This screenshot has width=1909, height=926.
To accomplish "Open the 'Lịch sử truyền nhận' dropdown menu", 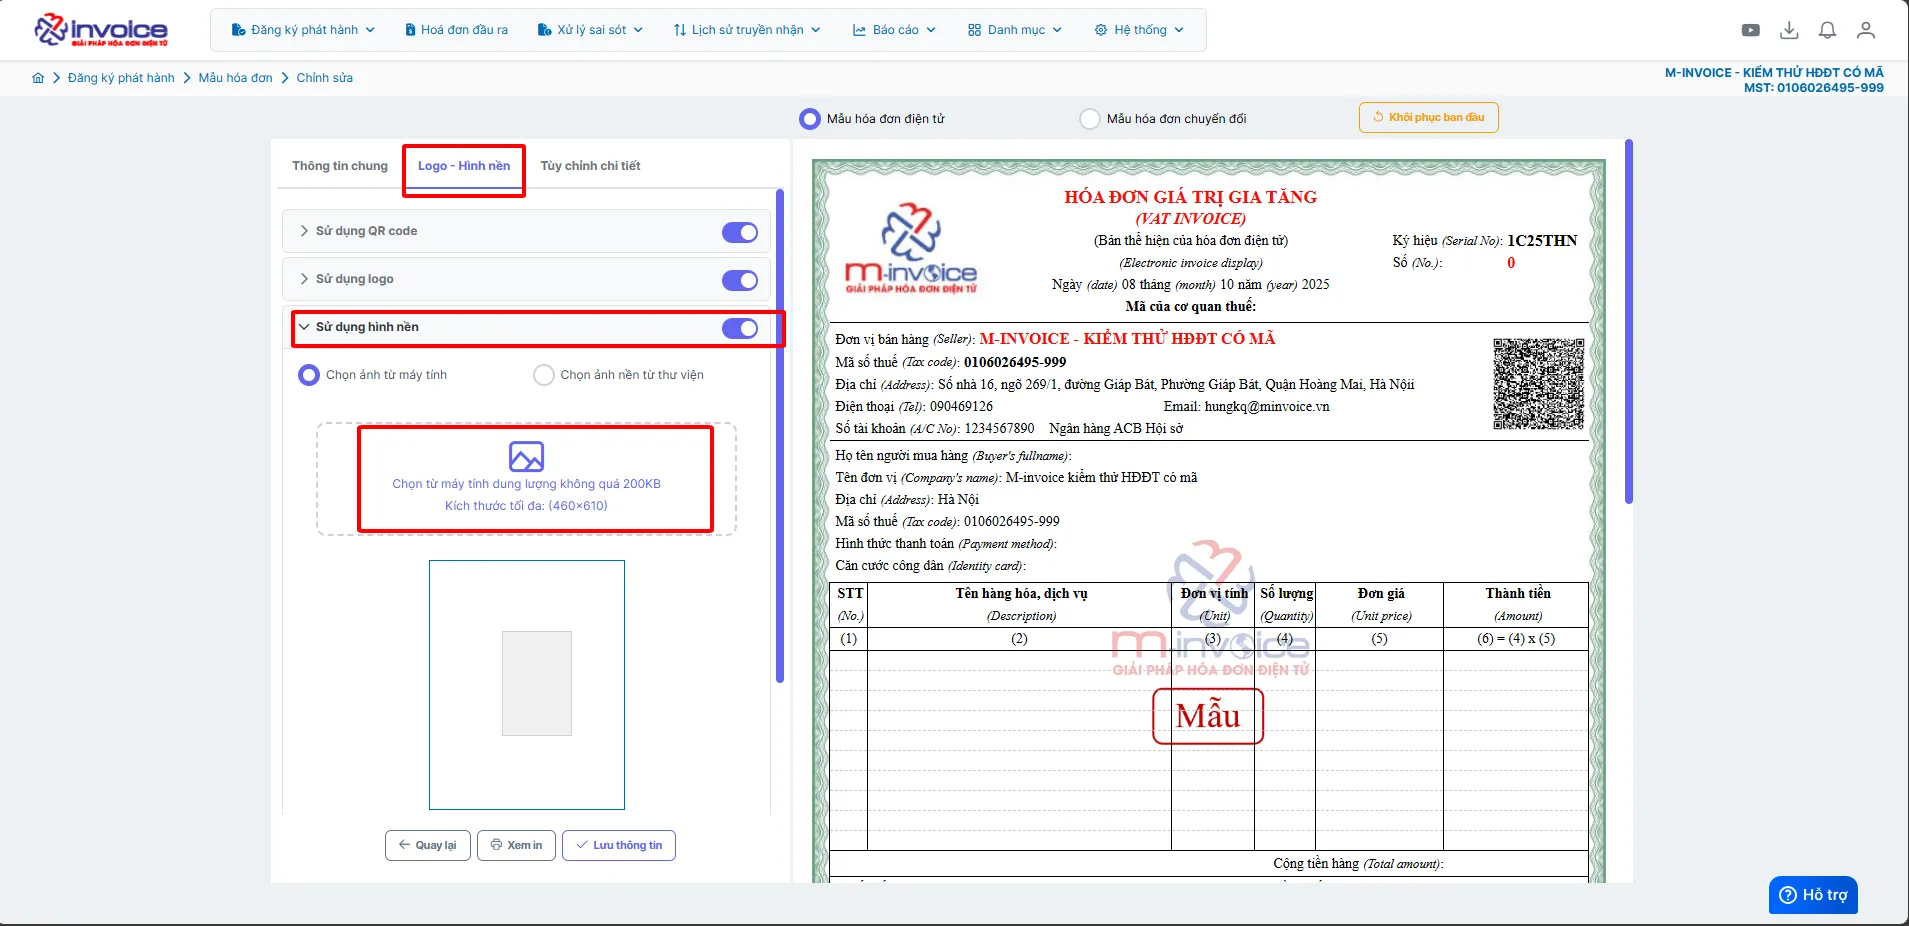I will pyautogui.click(x=747, y=30).
